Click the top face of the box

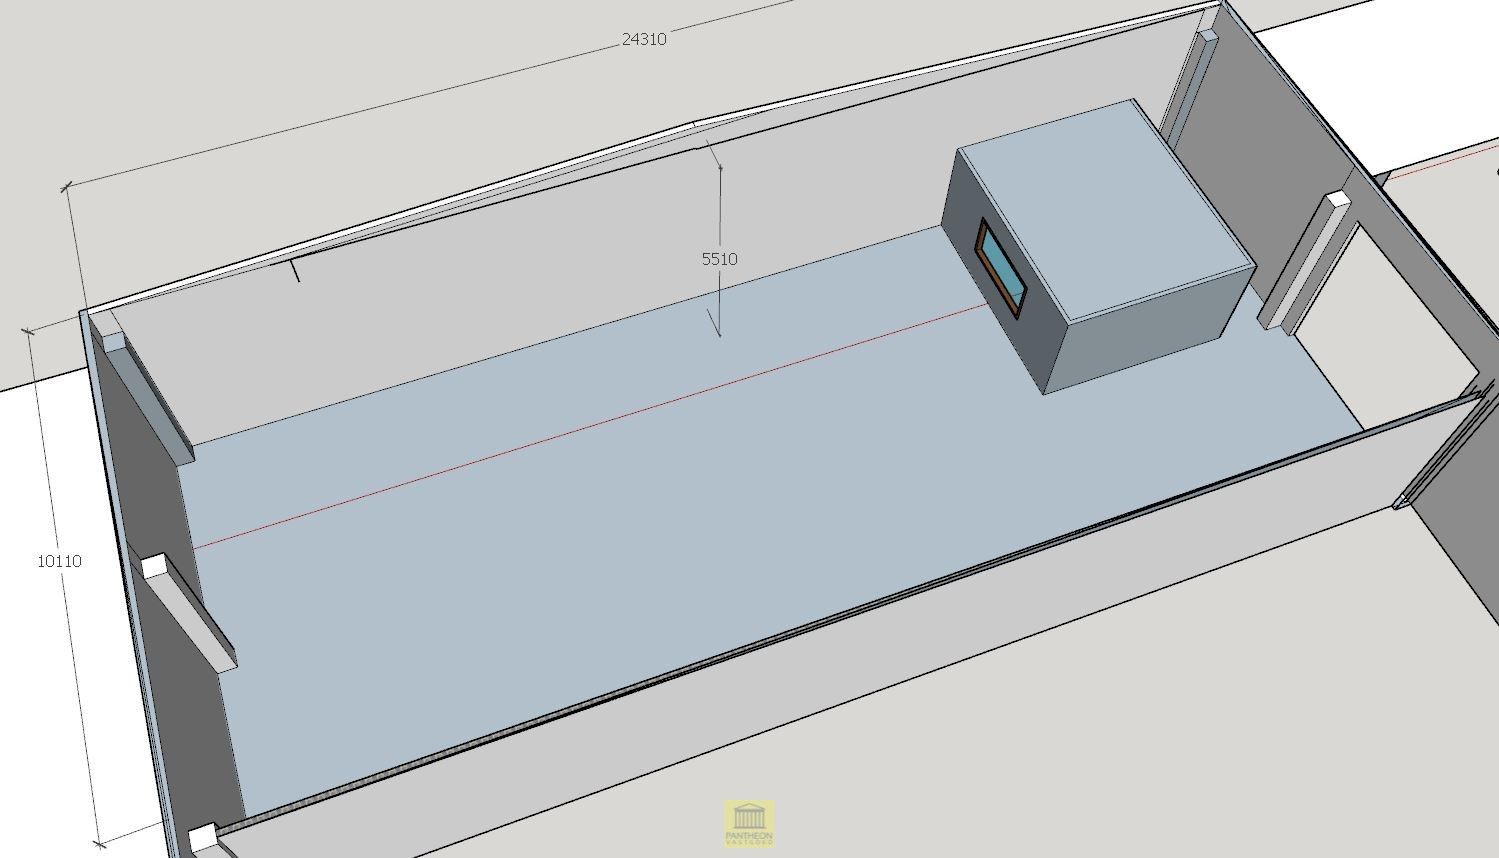(x=1098, y=206)
